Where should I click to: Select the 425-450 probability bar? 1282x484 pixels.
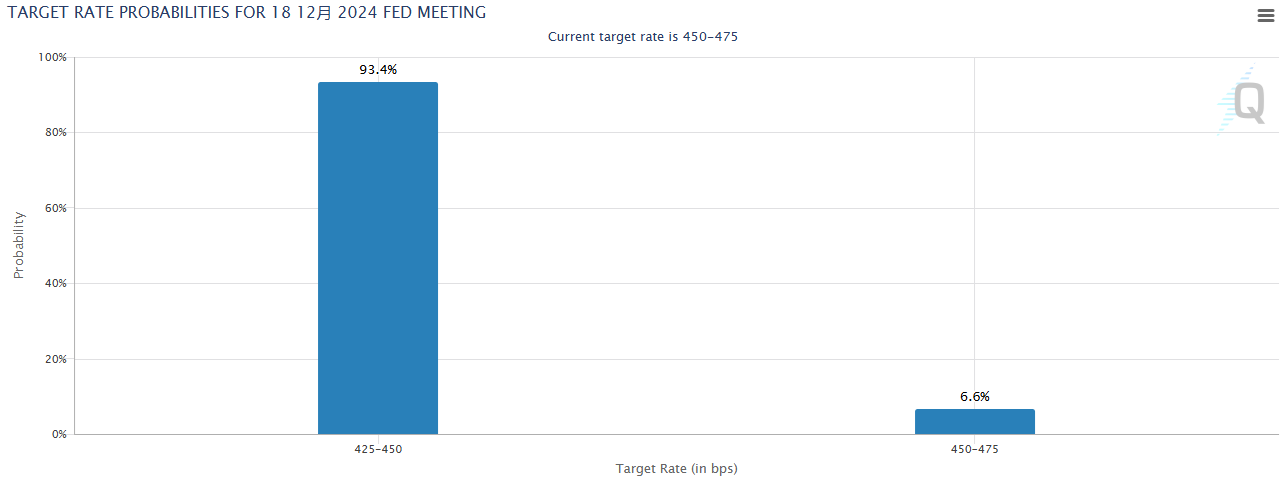click(x=378, y=258)
